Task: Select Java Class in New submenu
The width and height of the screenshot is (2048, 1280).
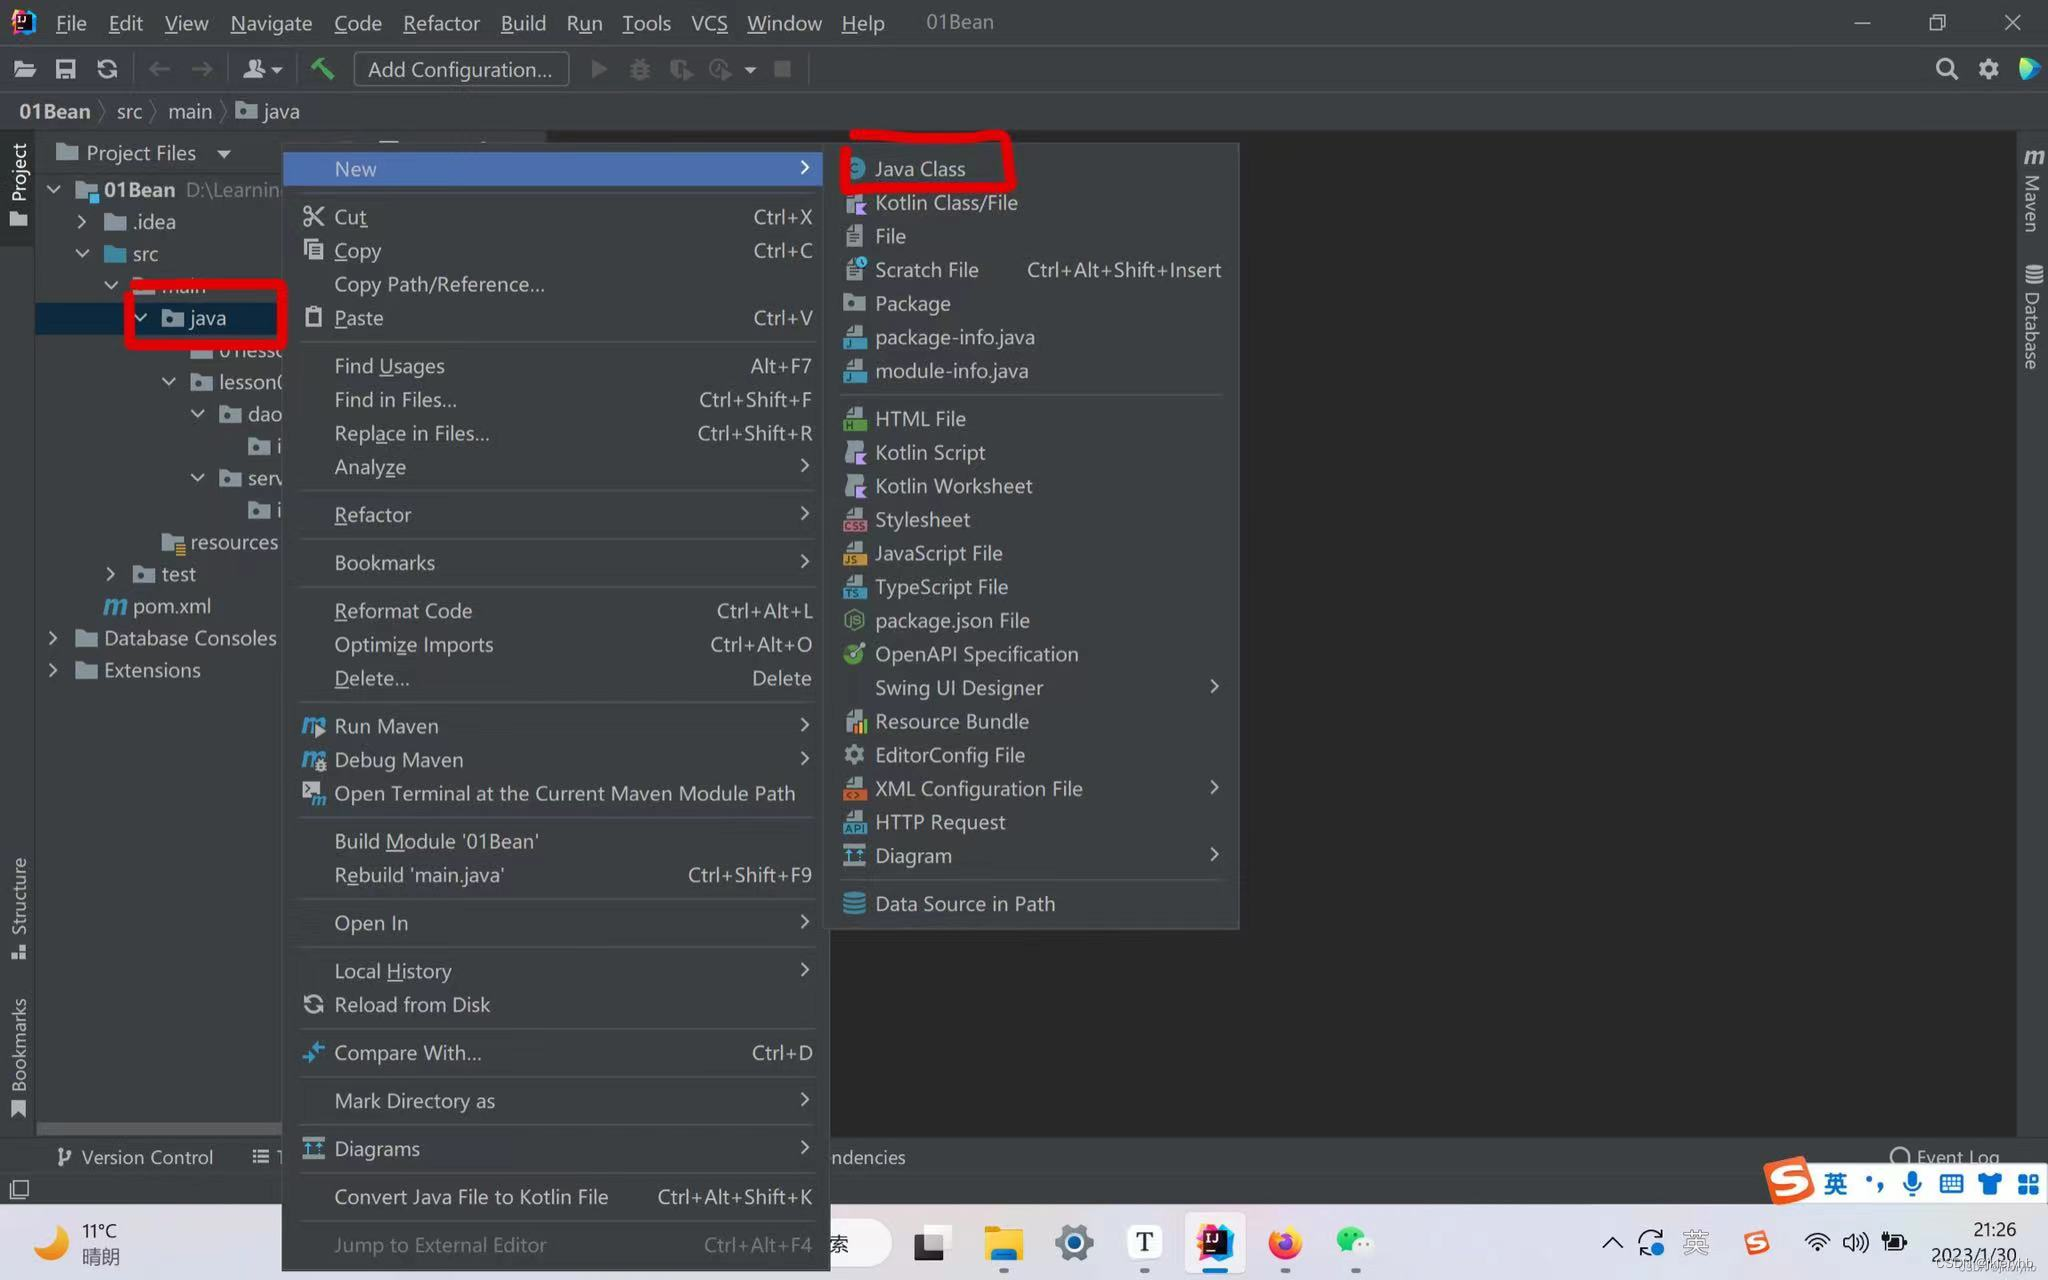Action: coord(919,169)
